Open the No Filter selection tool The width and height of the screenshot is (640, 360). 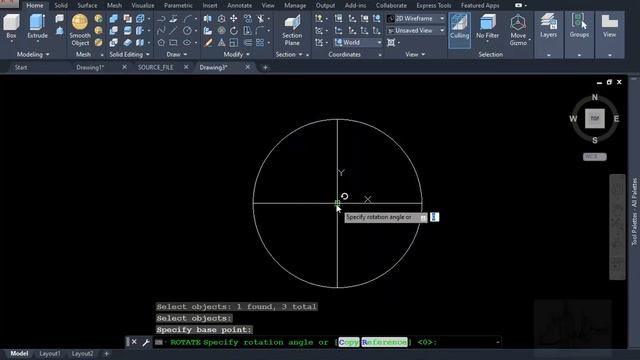(487, 28)
